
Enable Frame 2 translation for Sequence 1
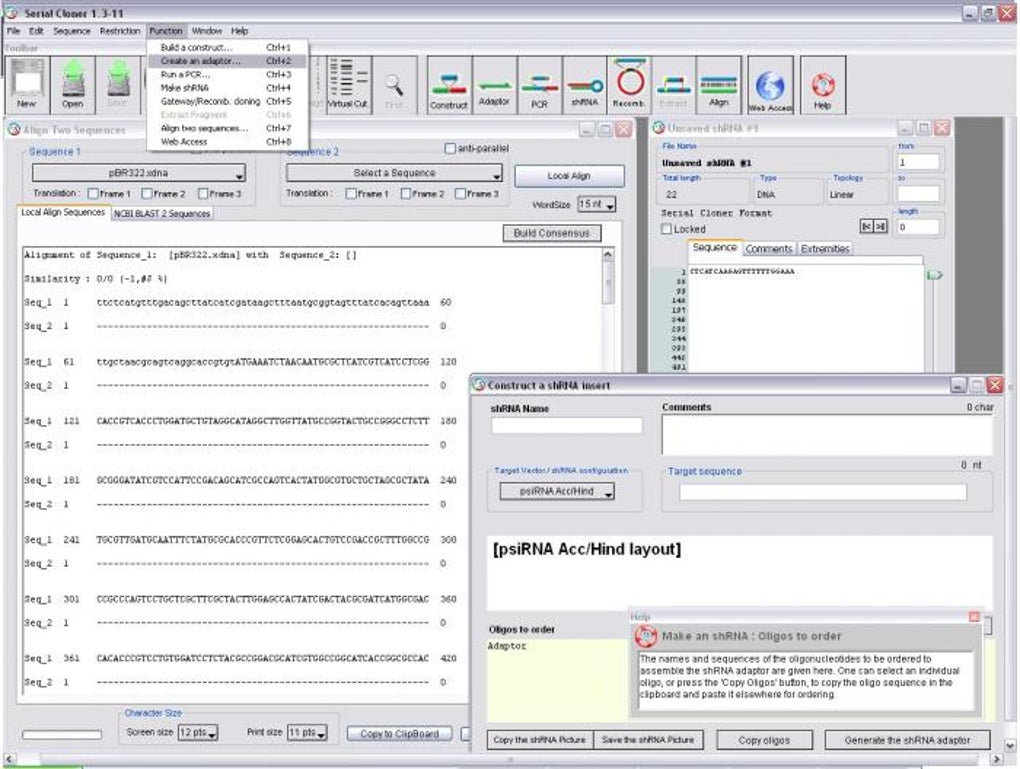click(147, 193)
